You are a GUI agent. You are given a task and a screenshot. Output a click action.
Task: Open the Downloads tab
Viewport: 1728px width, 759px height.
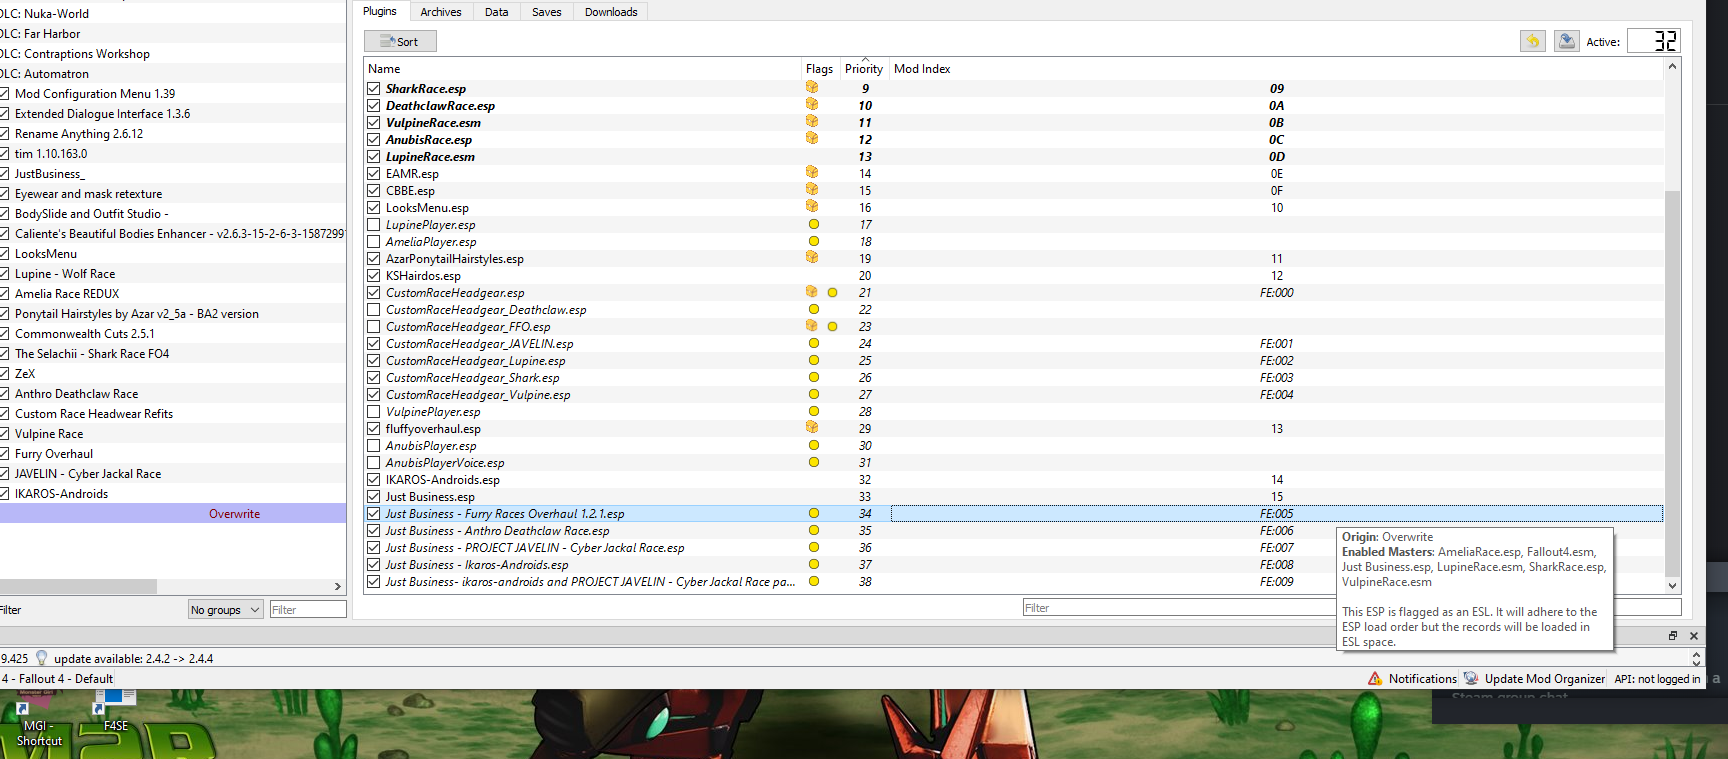tap(611, 12)
